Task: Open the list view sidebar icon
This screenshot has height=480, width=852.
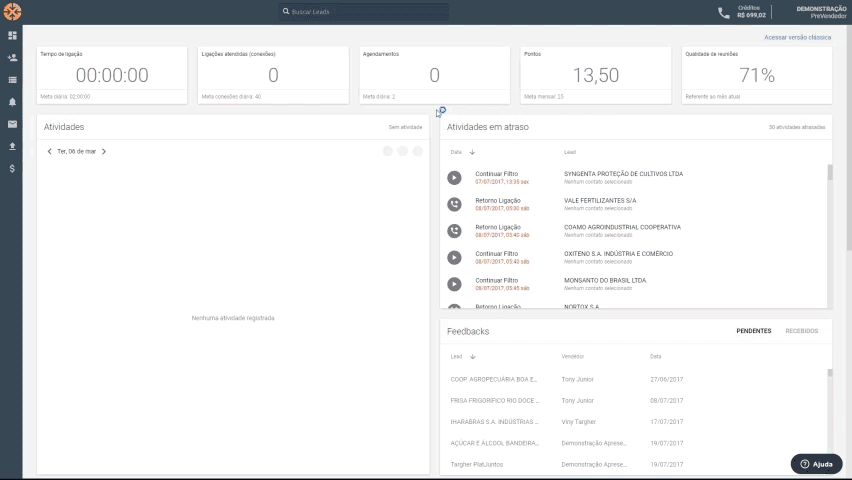Action: click(x=12, y=80)
